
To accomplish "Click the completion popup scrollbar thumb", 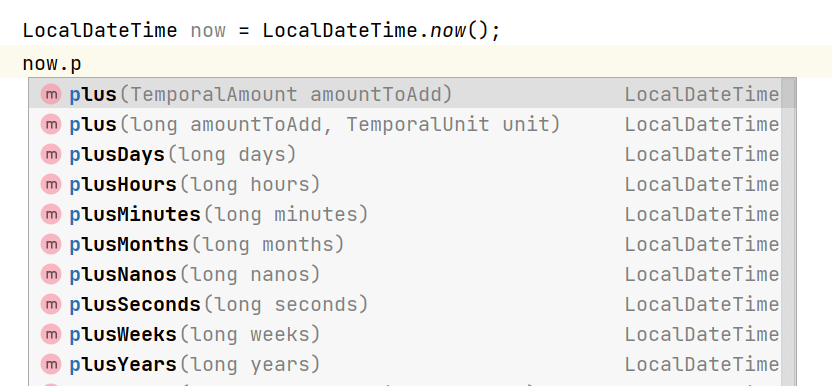I will (788, 93).
